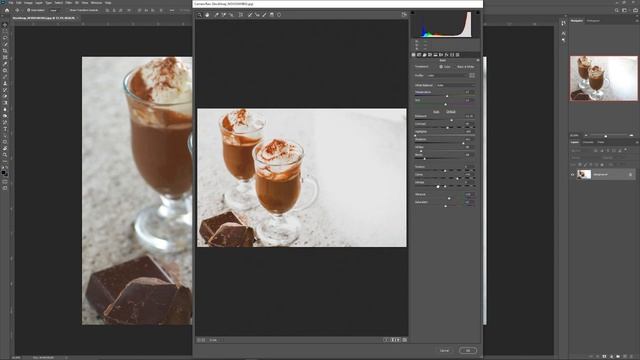The image size is (640, 360).
Task: Open the Detail panel tab in Camera Raw
Action: click(424, 55)
